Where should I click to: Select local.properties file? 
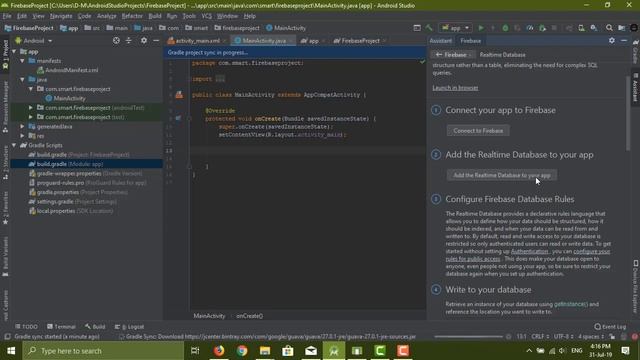pos(71,211)
